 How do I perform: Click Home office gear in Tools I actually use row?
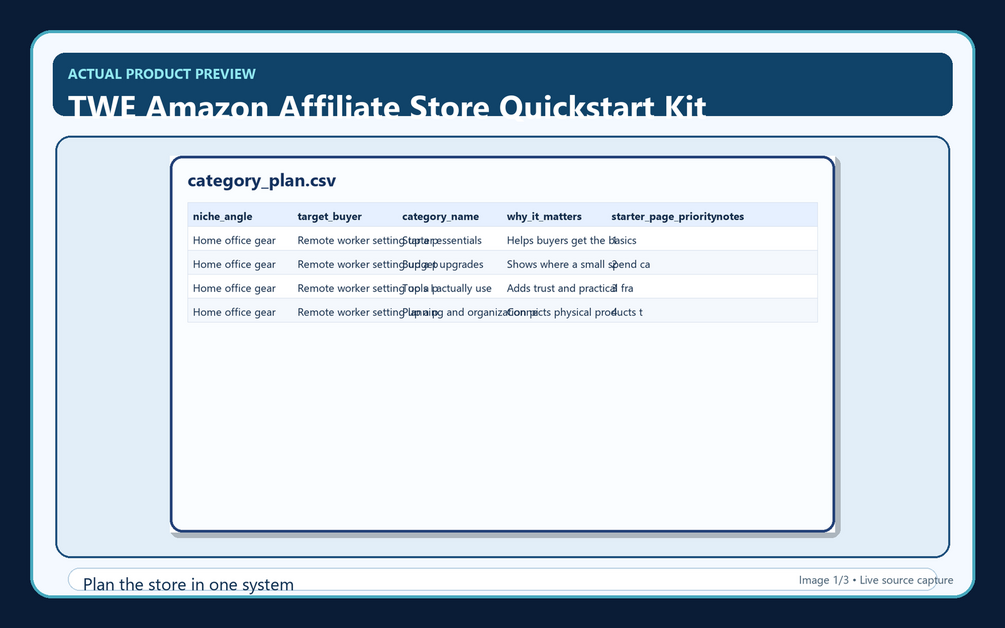coord(234,288)
